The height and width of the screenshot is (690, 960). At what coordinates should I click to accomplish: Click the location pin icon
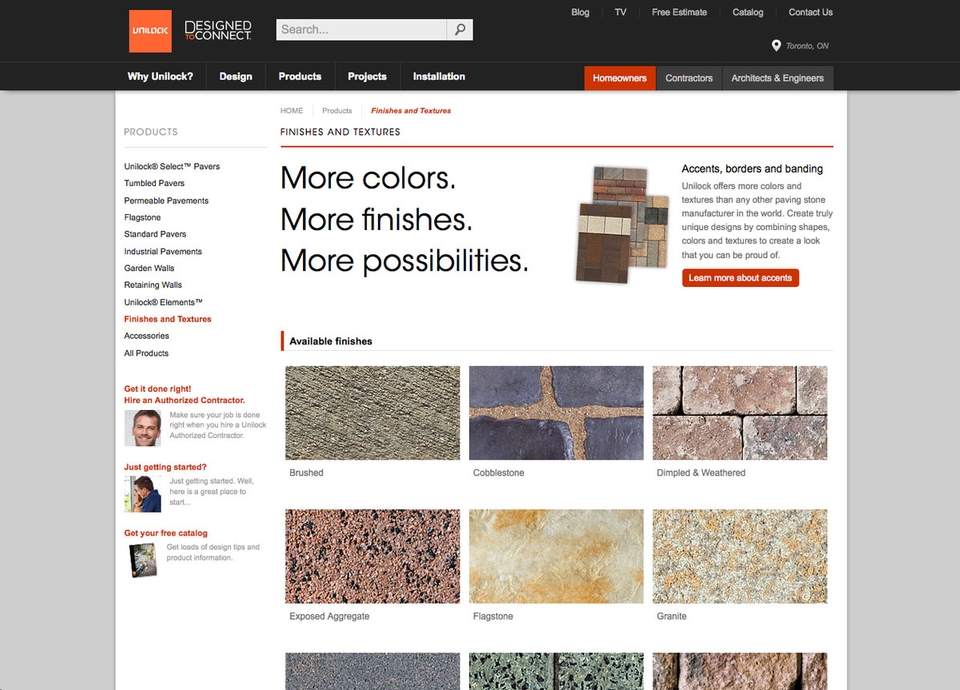(x=776, y=45)
